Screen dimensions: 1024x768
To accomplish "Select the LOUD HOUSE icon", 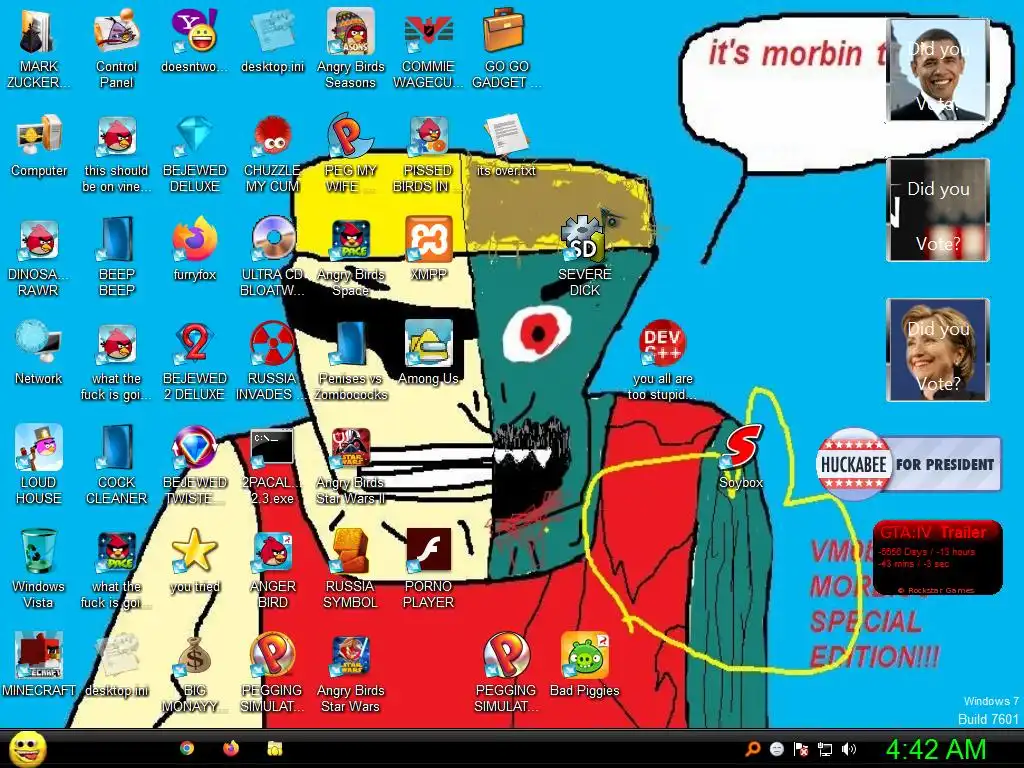I will 38,465.
